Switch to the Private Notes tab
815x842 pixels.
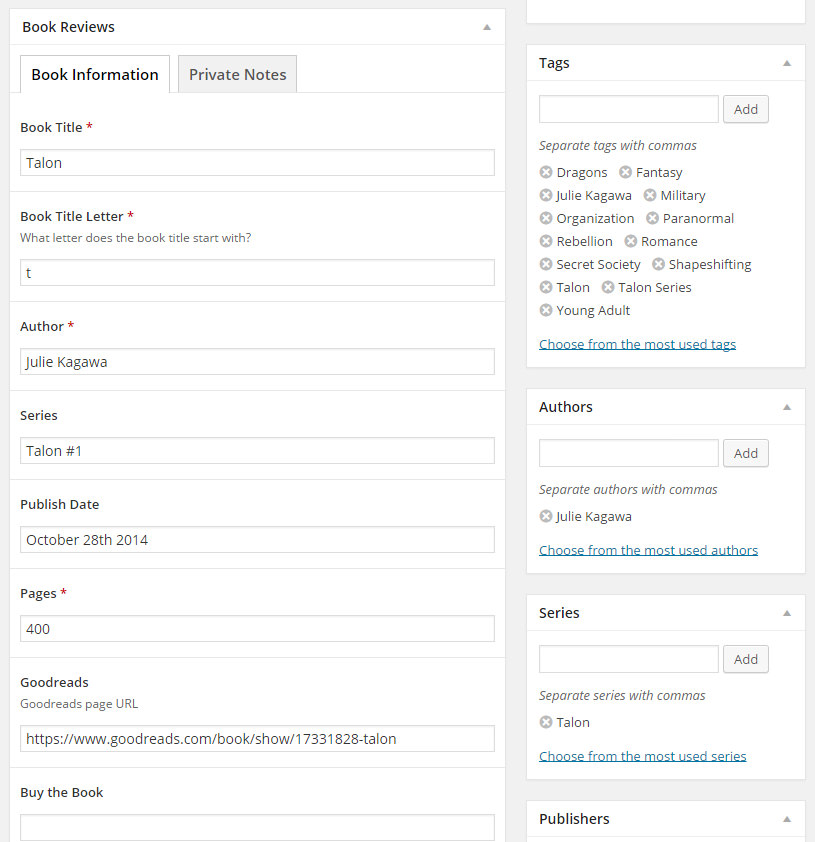tap(237, 74)
